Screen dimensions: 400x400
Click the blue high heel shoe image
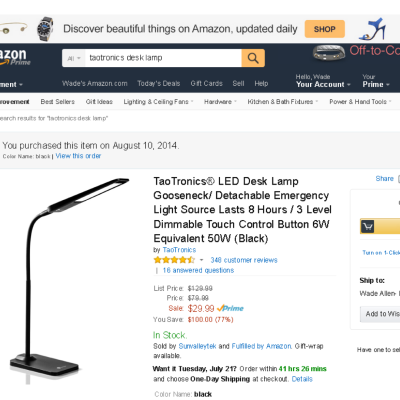pos(373,29)
